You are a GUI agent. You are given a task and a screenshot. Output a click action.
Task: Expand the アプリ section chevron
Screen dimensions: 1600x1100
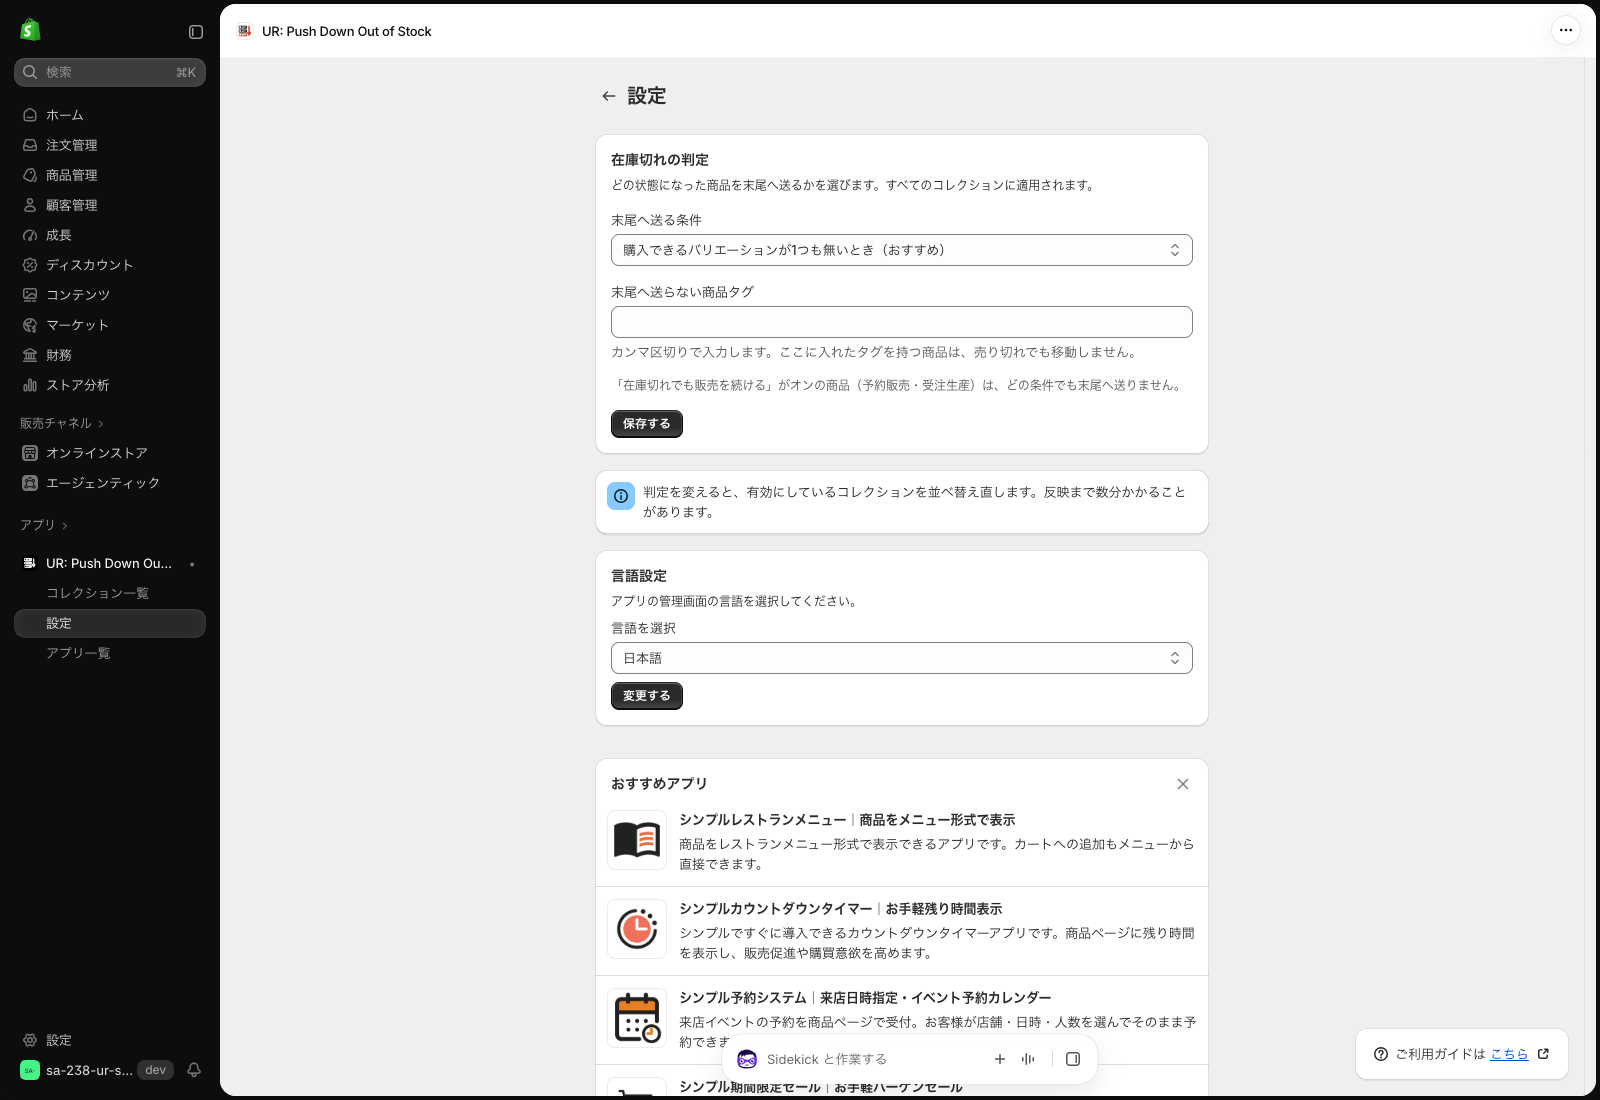point(65,525)
